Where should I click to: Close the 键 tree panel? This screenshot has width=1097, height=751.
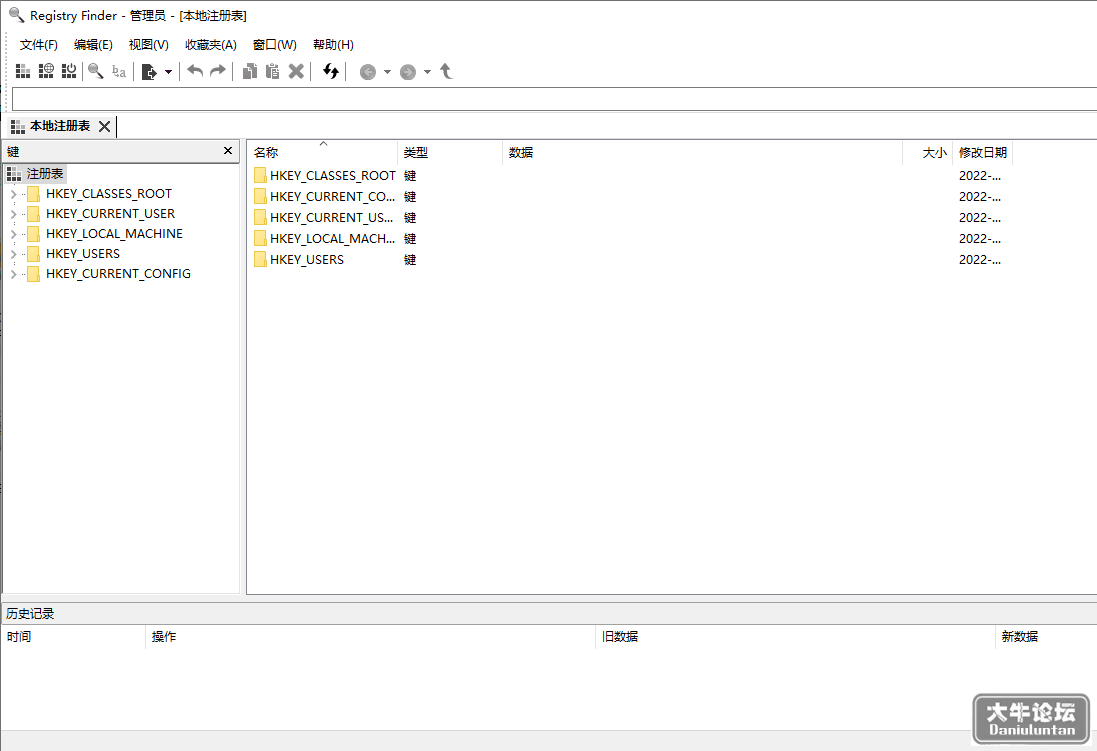point(227,150)
